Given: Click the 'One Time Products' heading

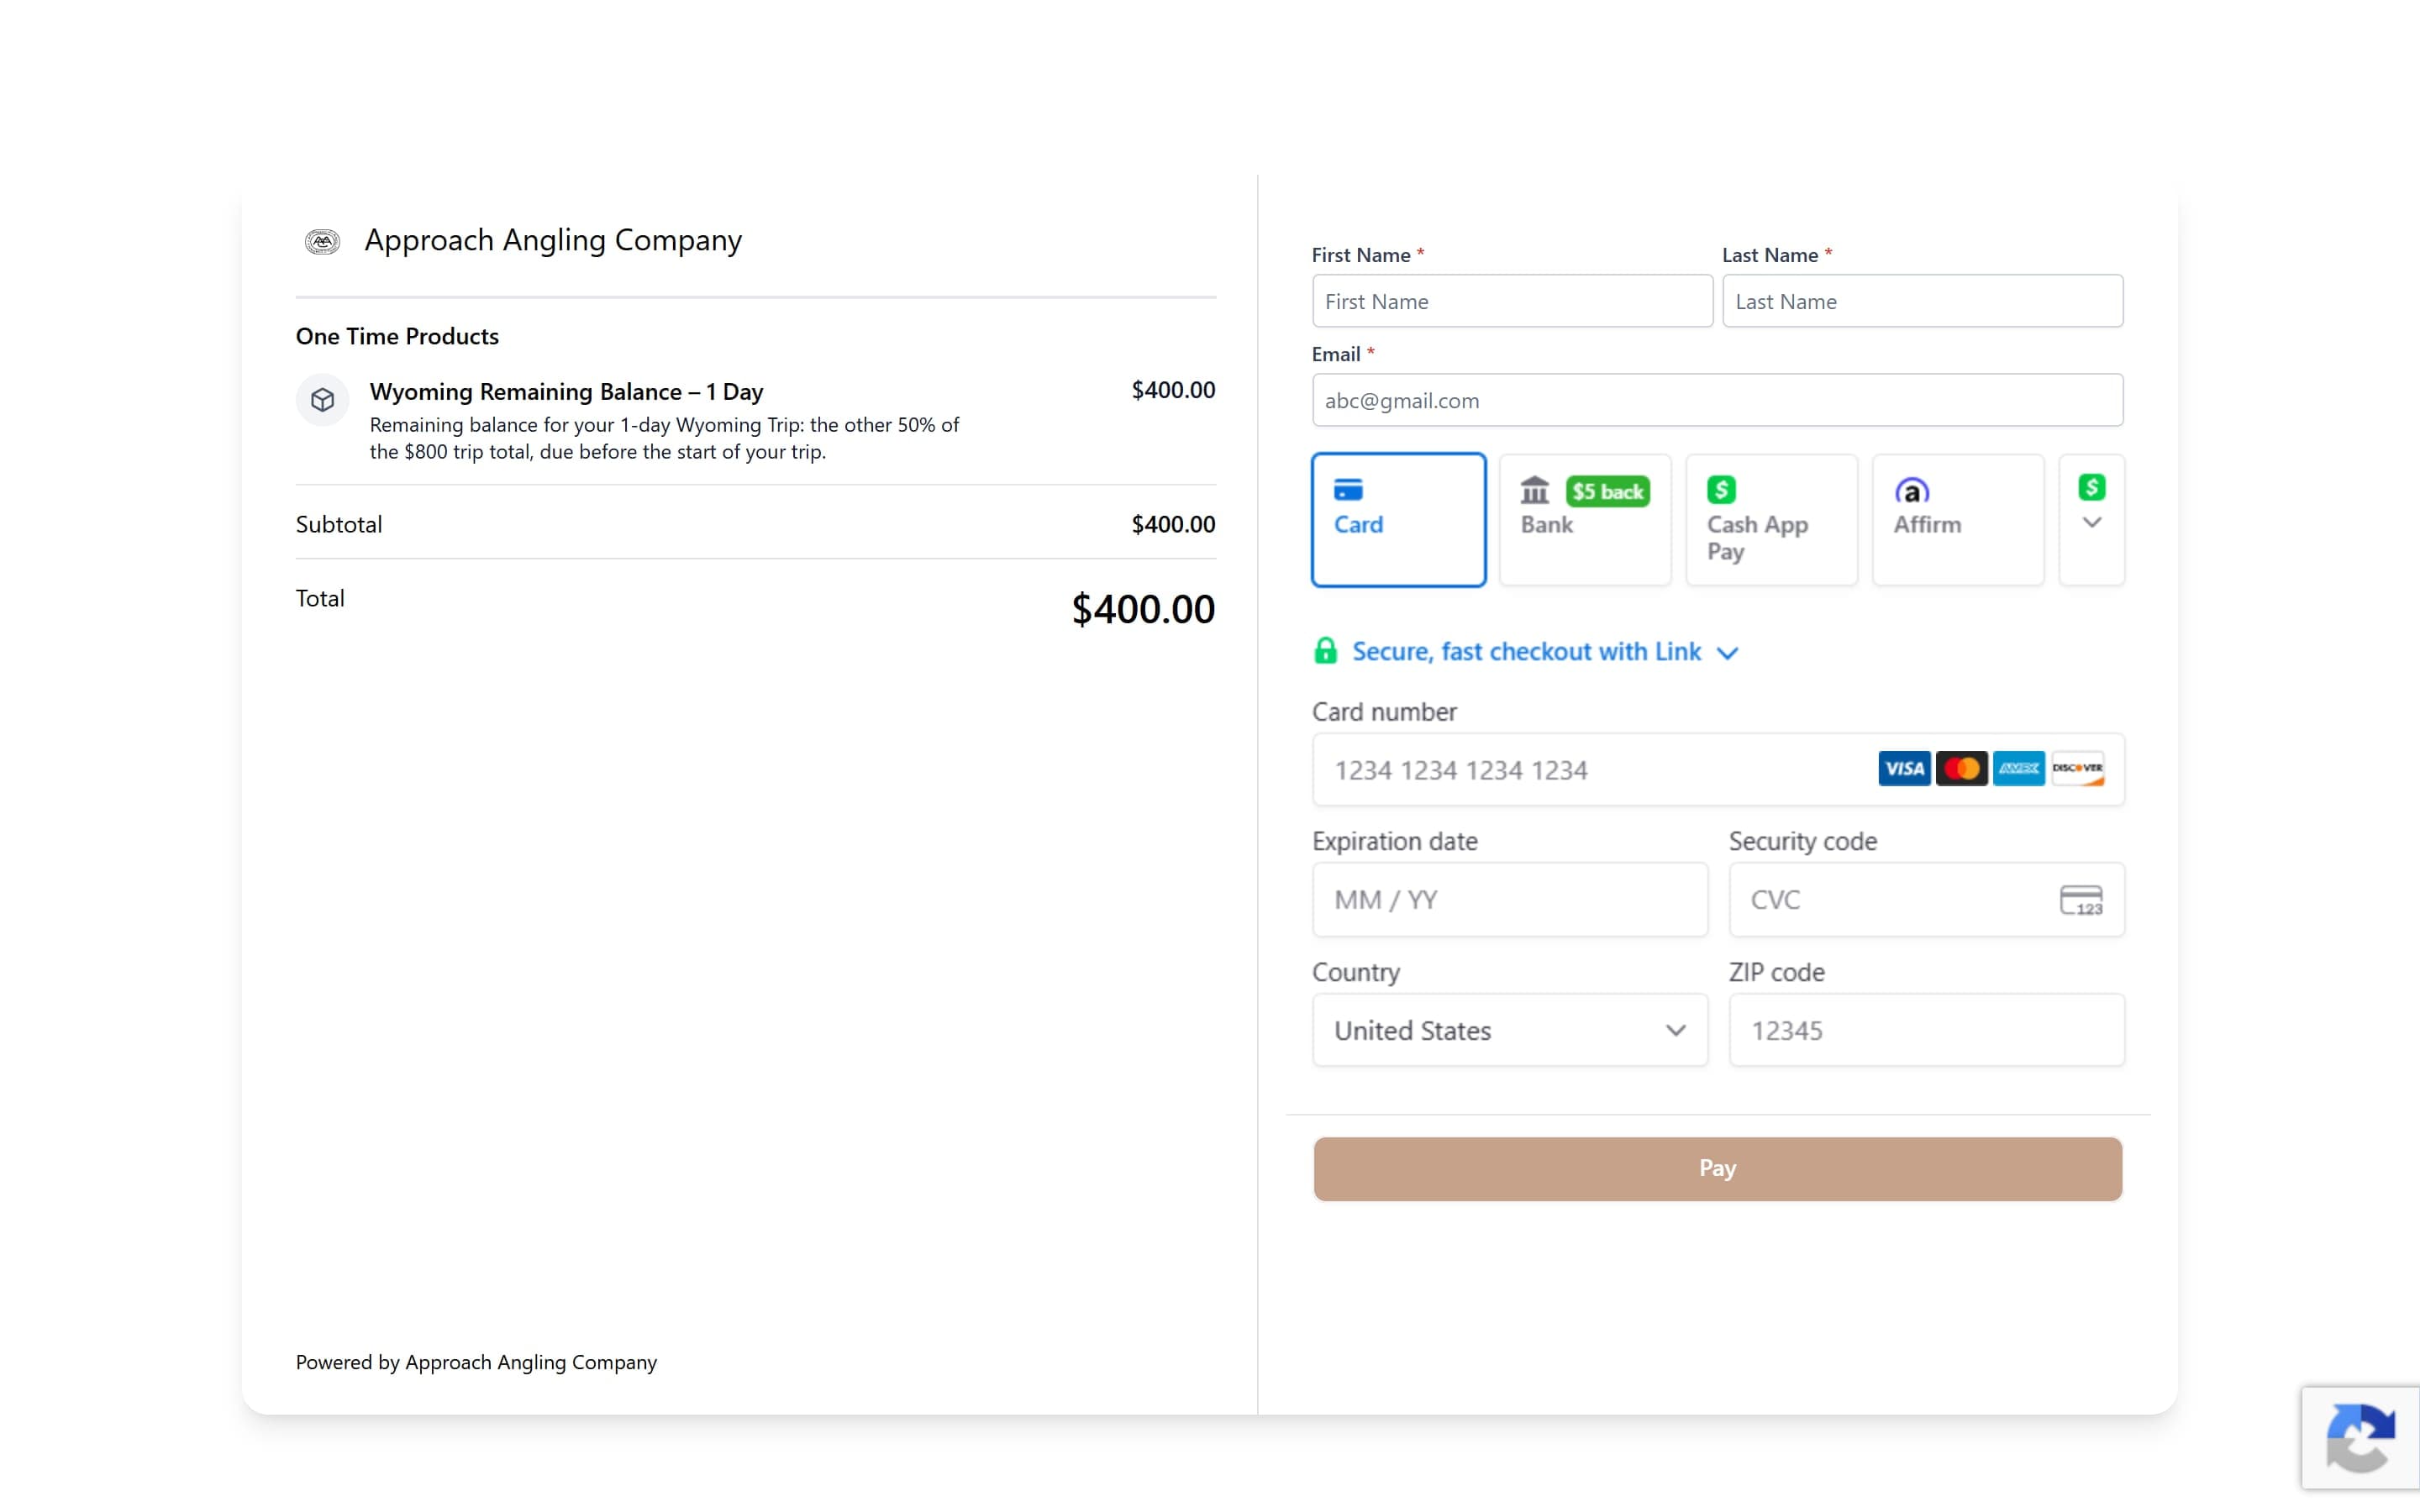Looking at the screenshot, I should [x=397, y=336].
